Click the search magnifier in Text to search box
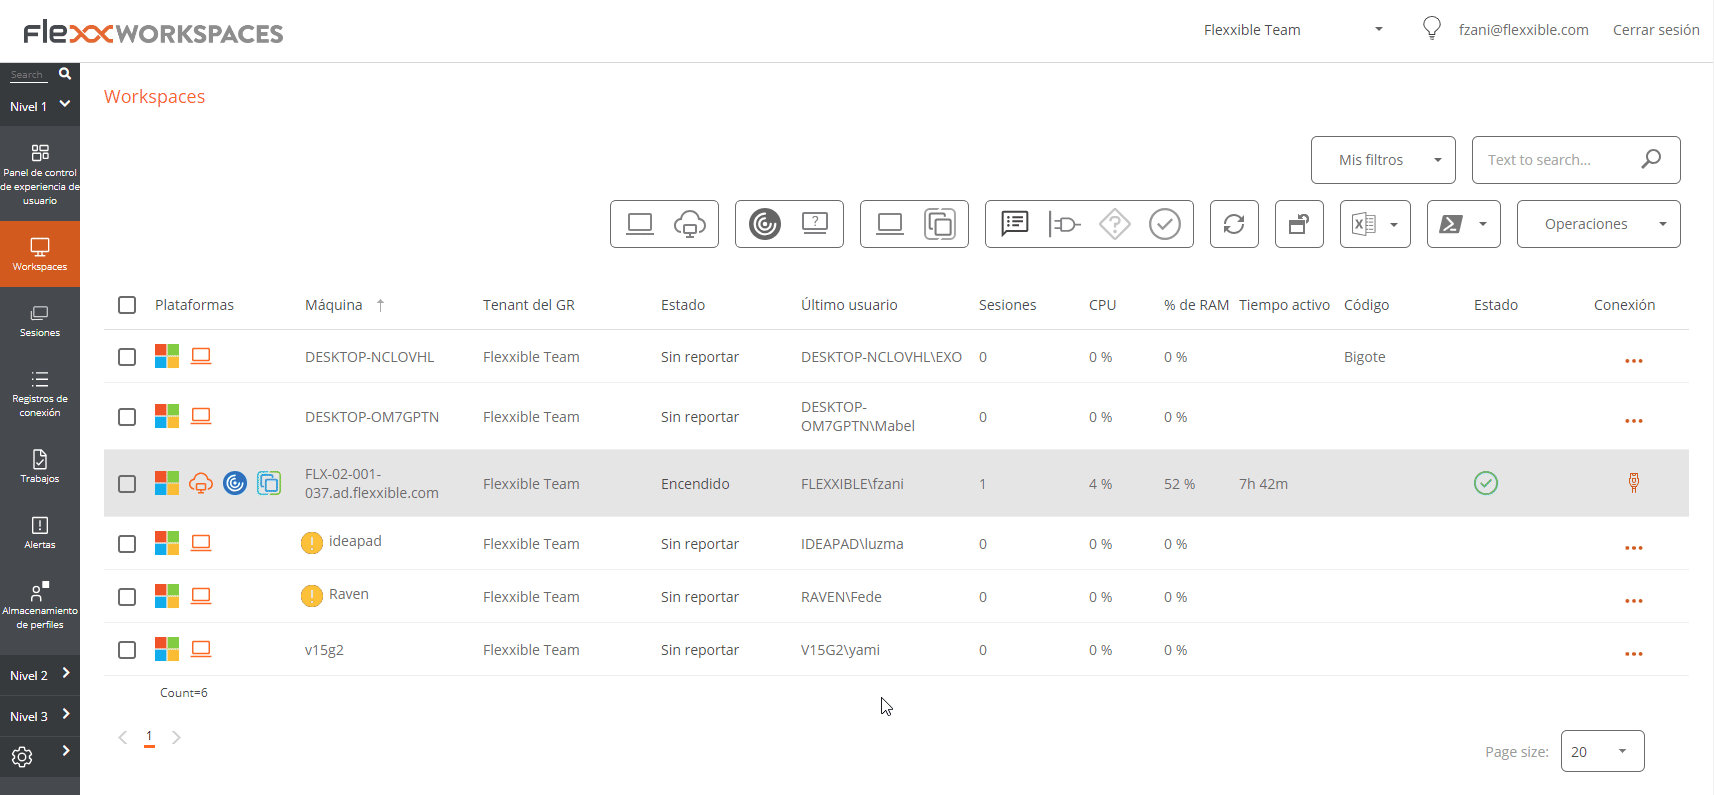This screenshot has height=795, width=1714. pos(1651,159)
